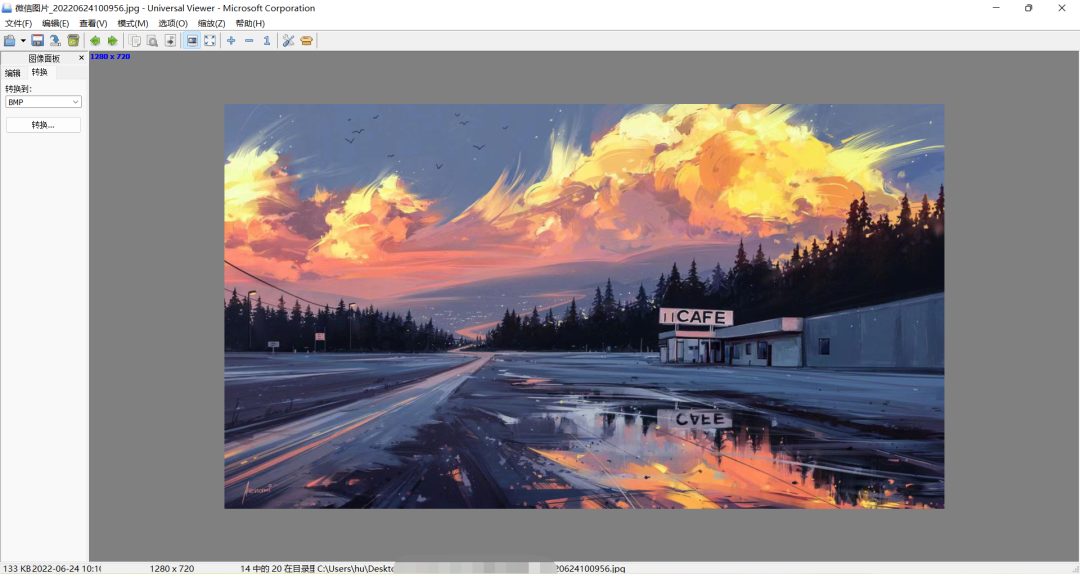Close the 图像面板 side panel
Screen dimensions: 1080x574
(x=81, y=58)
